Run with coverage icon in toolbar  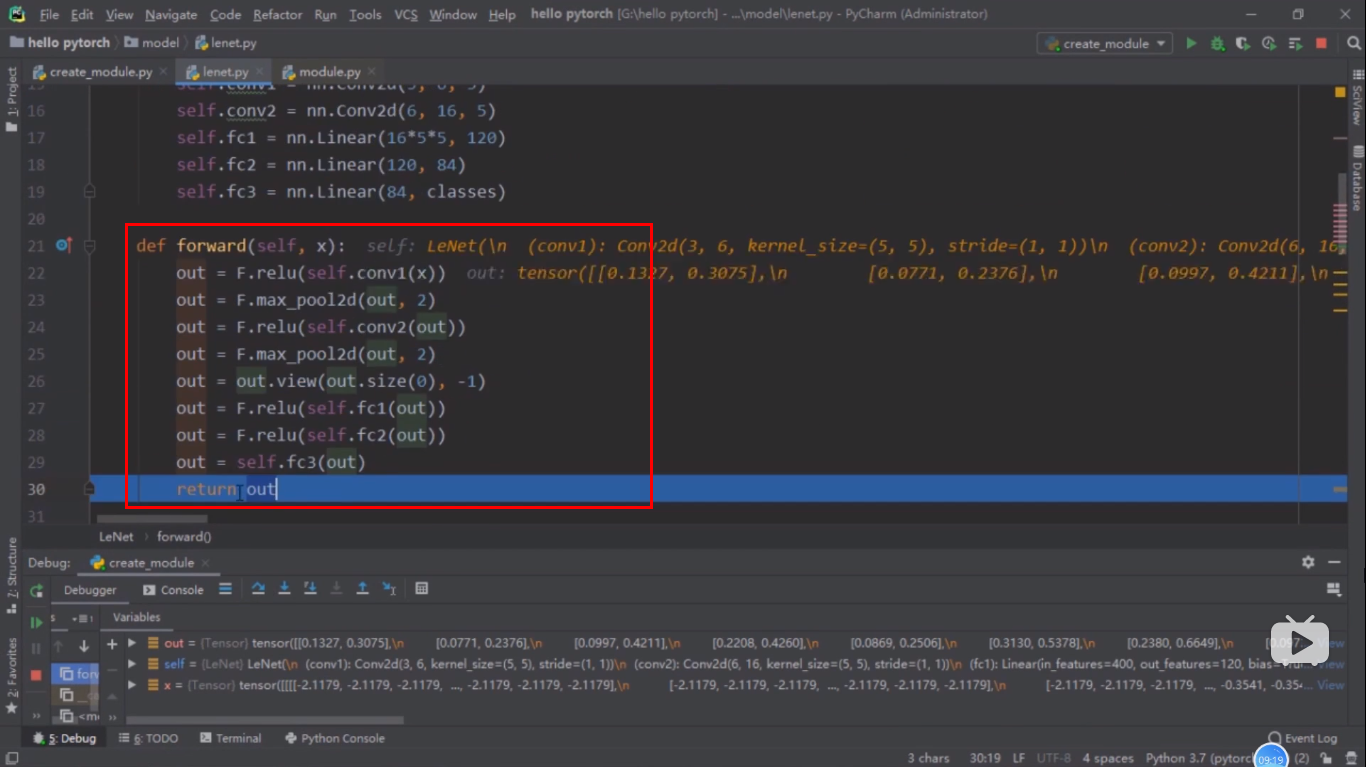pos(1243,44)
